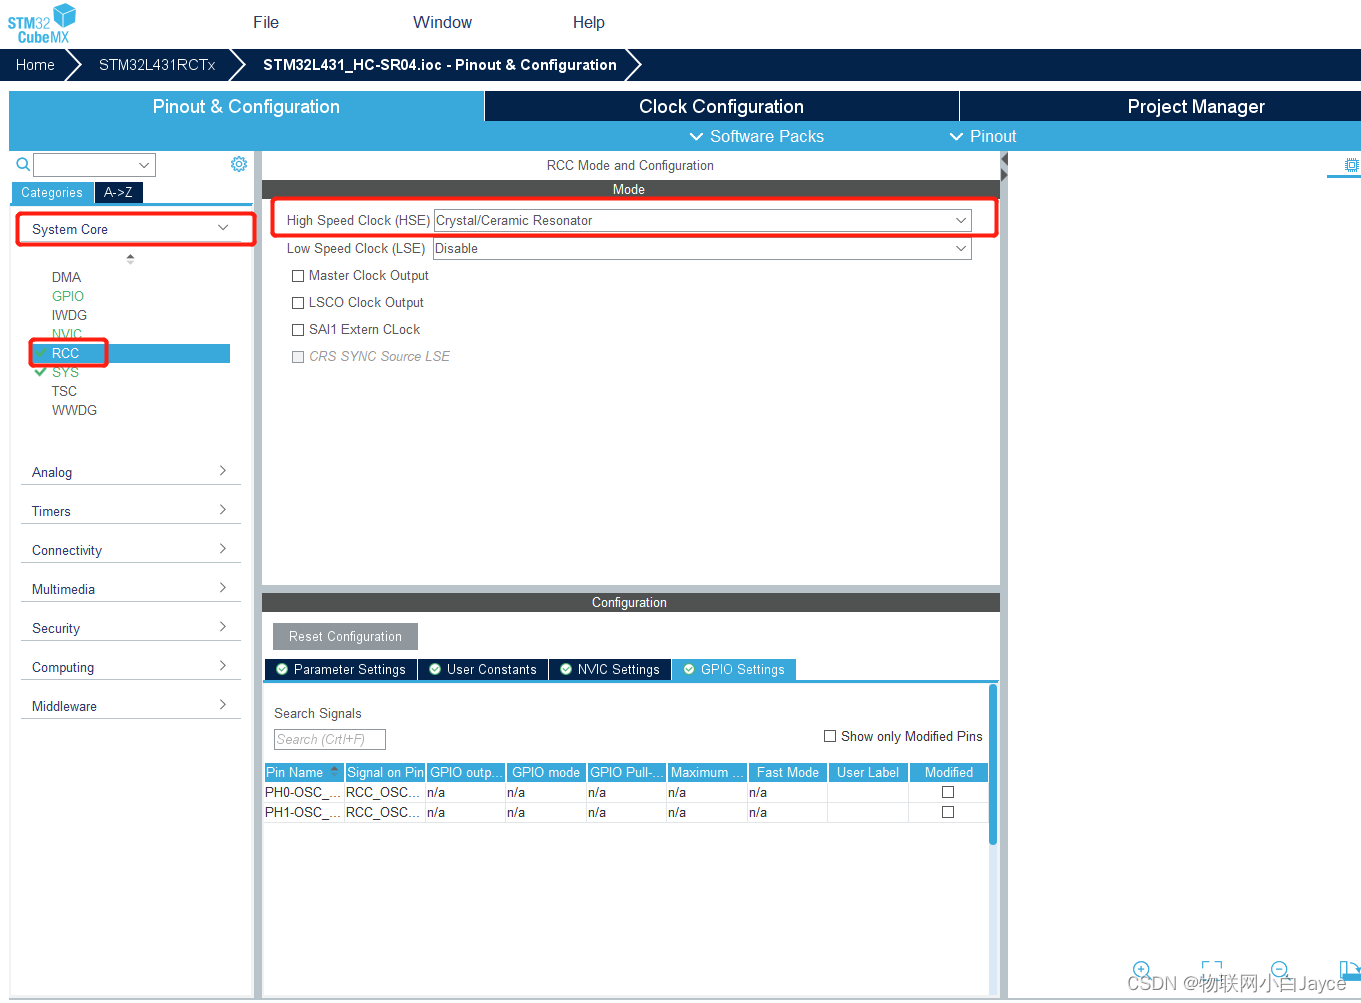The width and height of the screenshot is (1361, 1003).
Task: Open User Constants tab
Action: [483, 670]
